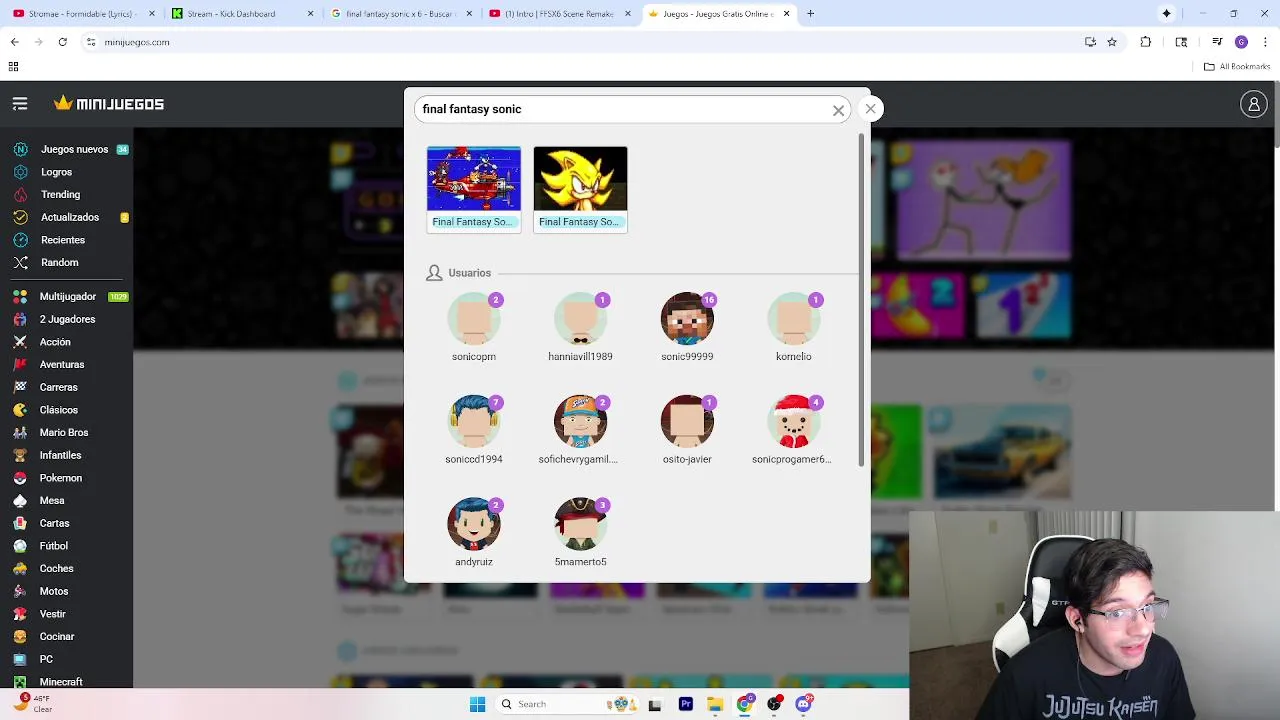The width and height of the screenshot is (1280, 720).
Task: Click the 2 Jugadores category icon
Action: pyautogui.click(x=20, y=319)
